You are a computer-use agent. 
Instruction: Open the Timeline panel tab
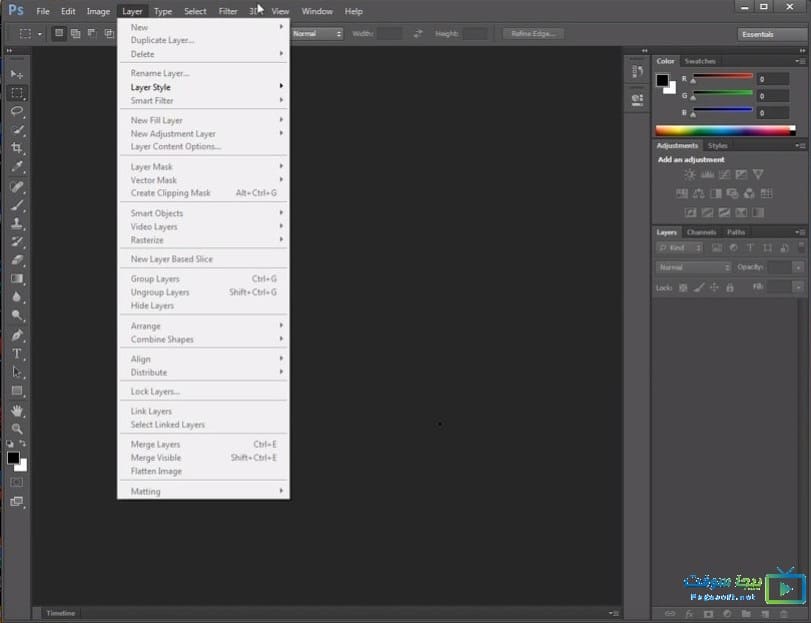[x=61, y=613]
